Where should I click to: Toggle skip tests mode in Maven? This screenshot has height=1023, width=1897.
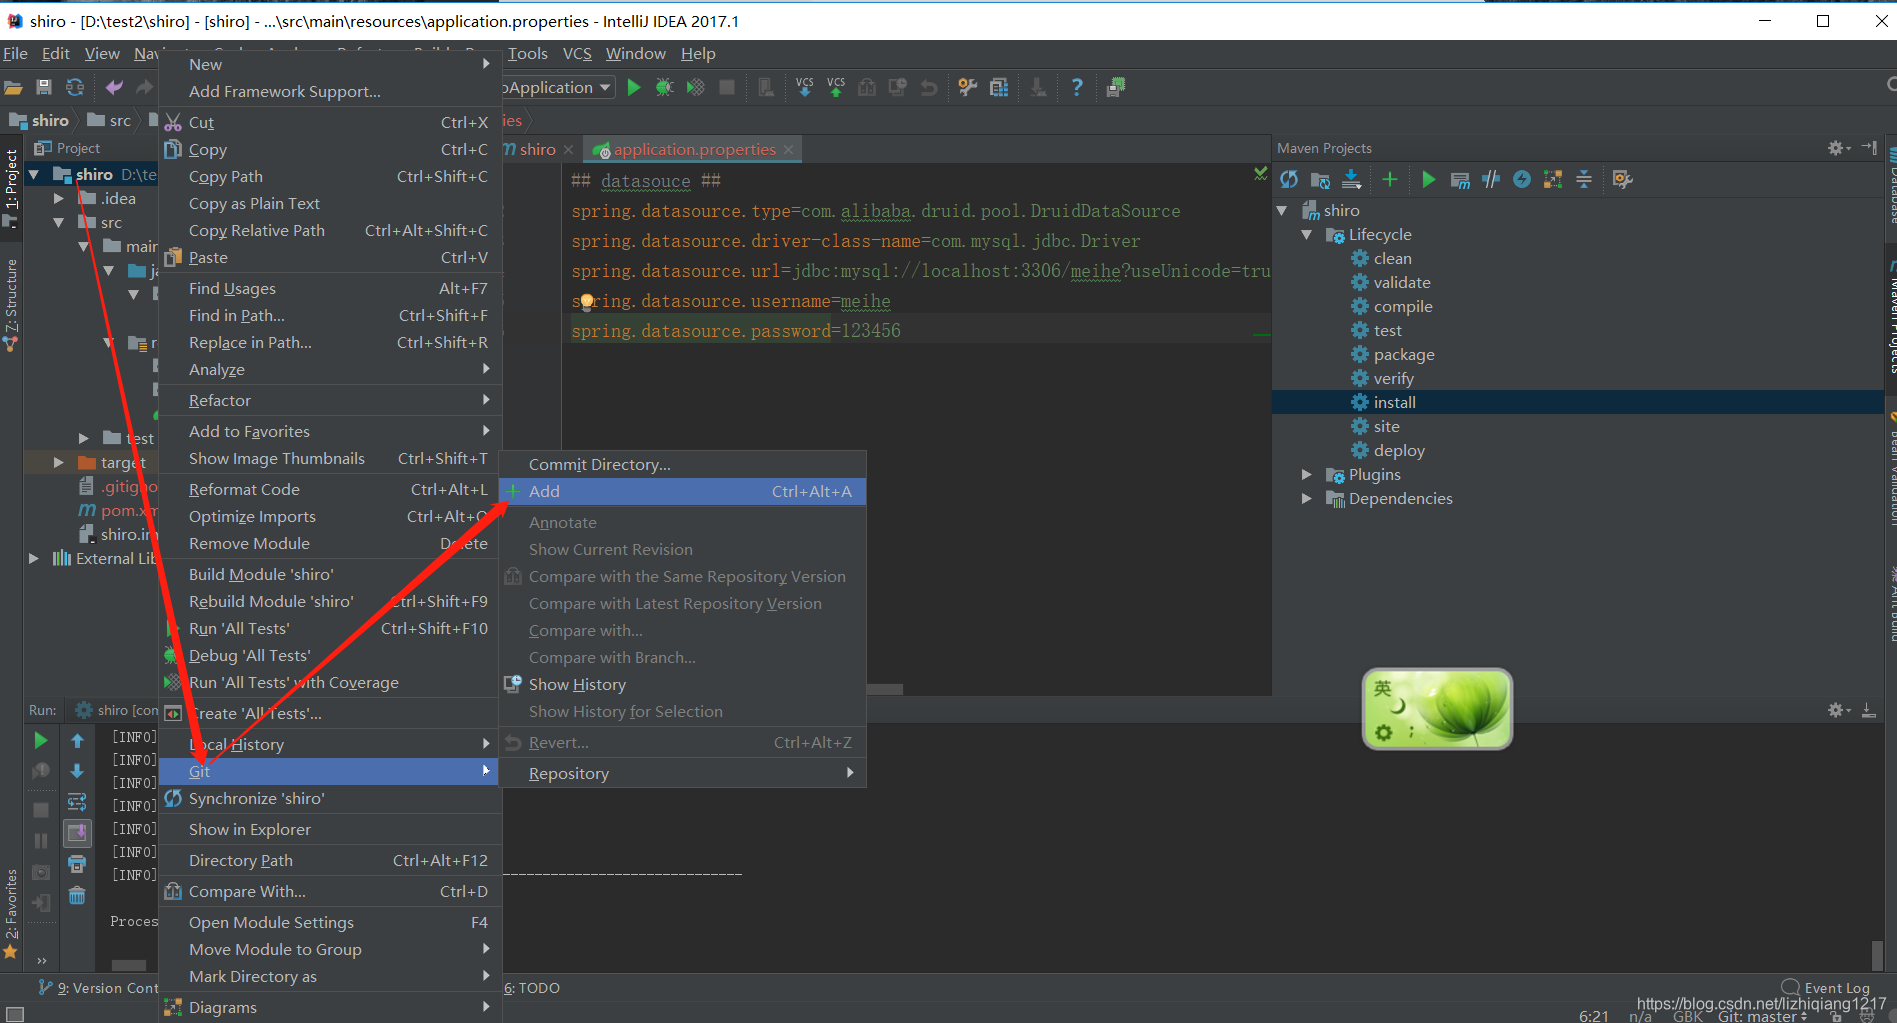coord(1522,179)
